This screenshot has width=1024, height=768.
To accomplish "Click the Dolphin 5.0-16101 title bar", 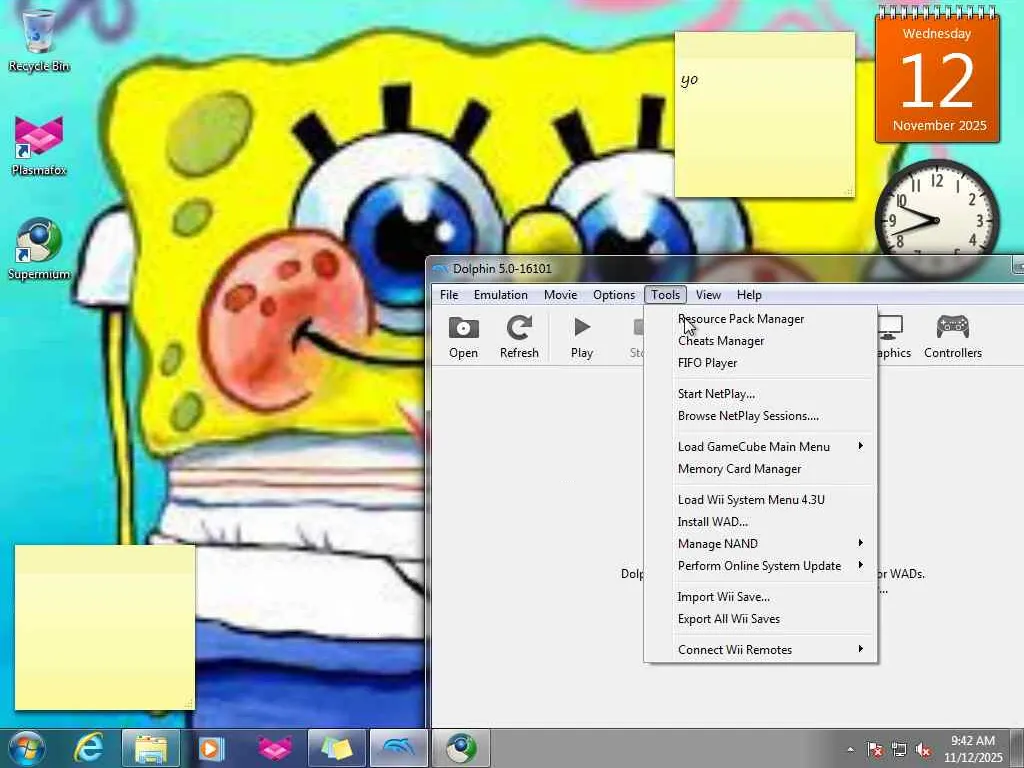I will click(x=718, y=268).
